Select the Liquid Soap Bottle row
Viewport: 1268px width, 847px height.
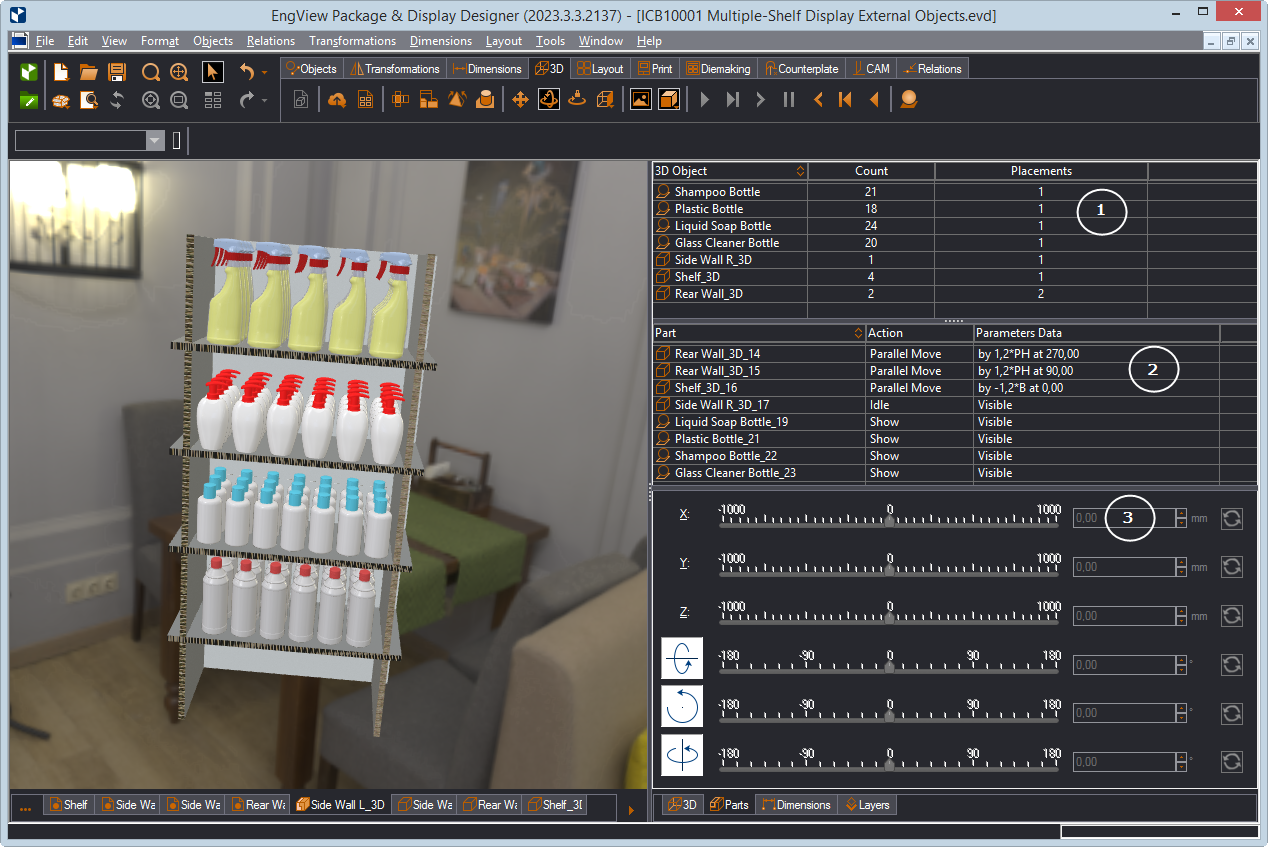click(955, 226)
